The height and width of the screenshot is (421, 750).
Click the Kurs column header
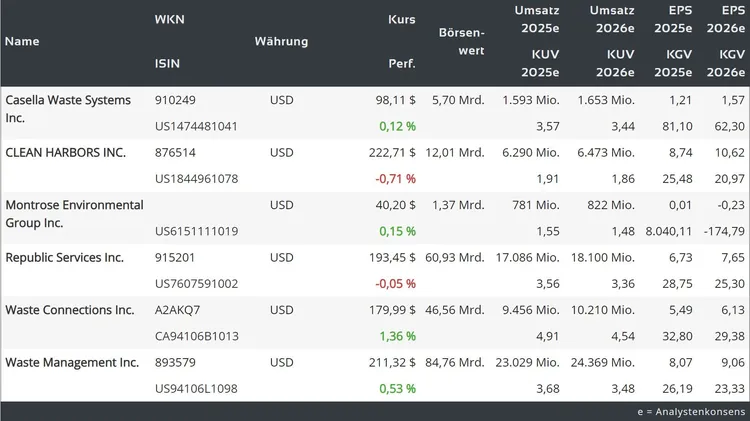[x=402, y=20]
